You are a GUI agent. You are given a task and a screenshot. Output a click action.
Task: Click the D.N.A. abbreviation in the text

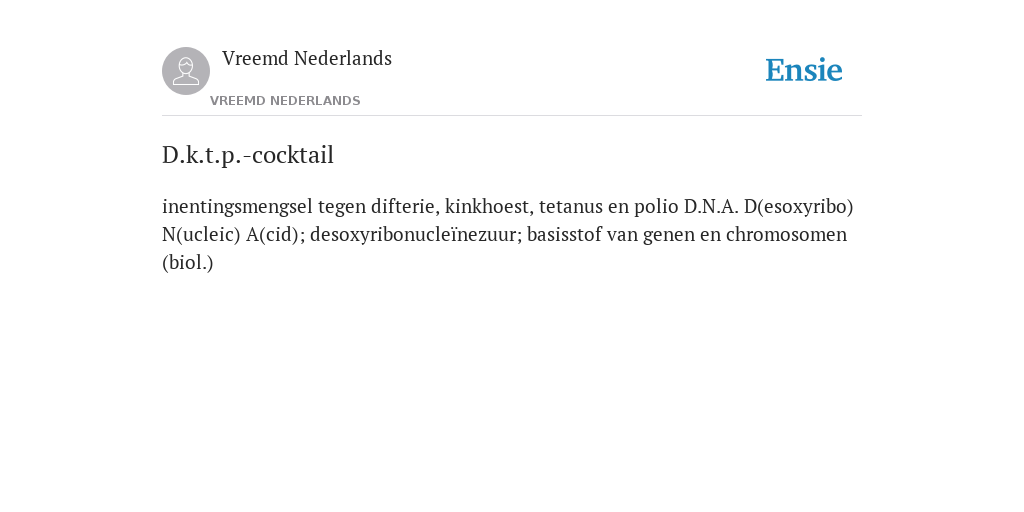point(711,206)
